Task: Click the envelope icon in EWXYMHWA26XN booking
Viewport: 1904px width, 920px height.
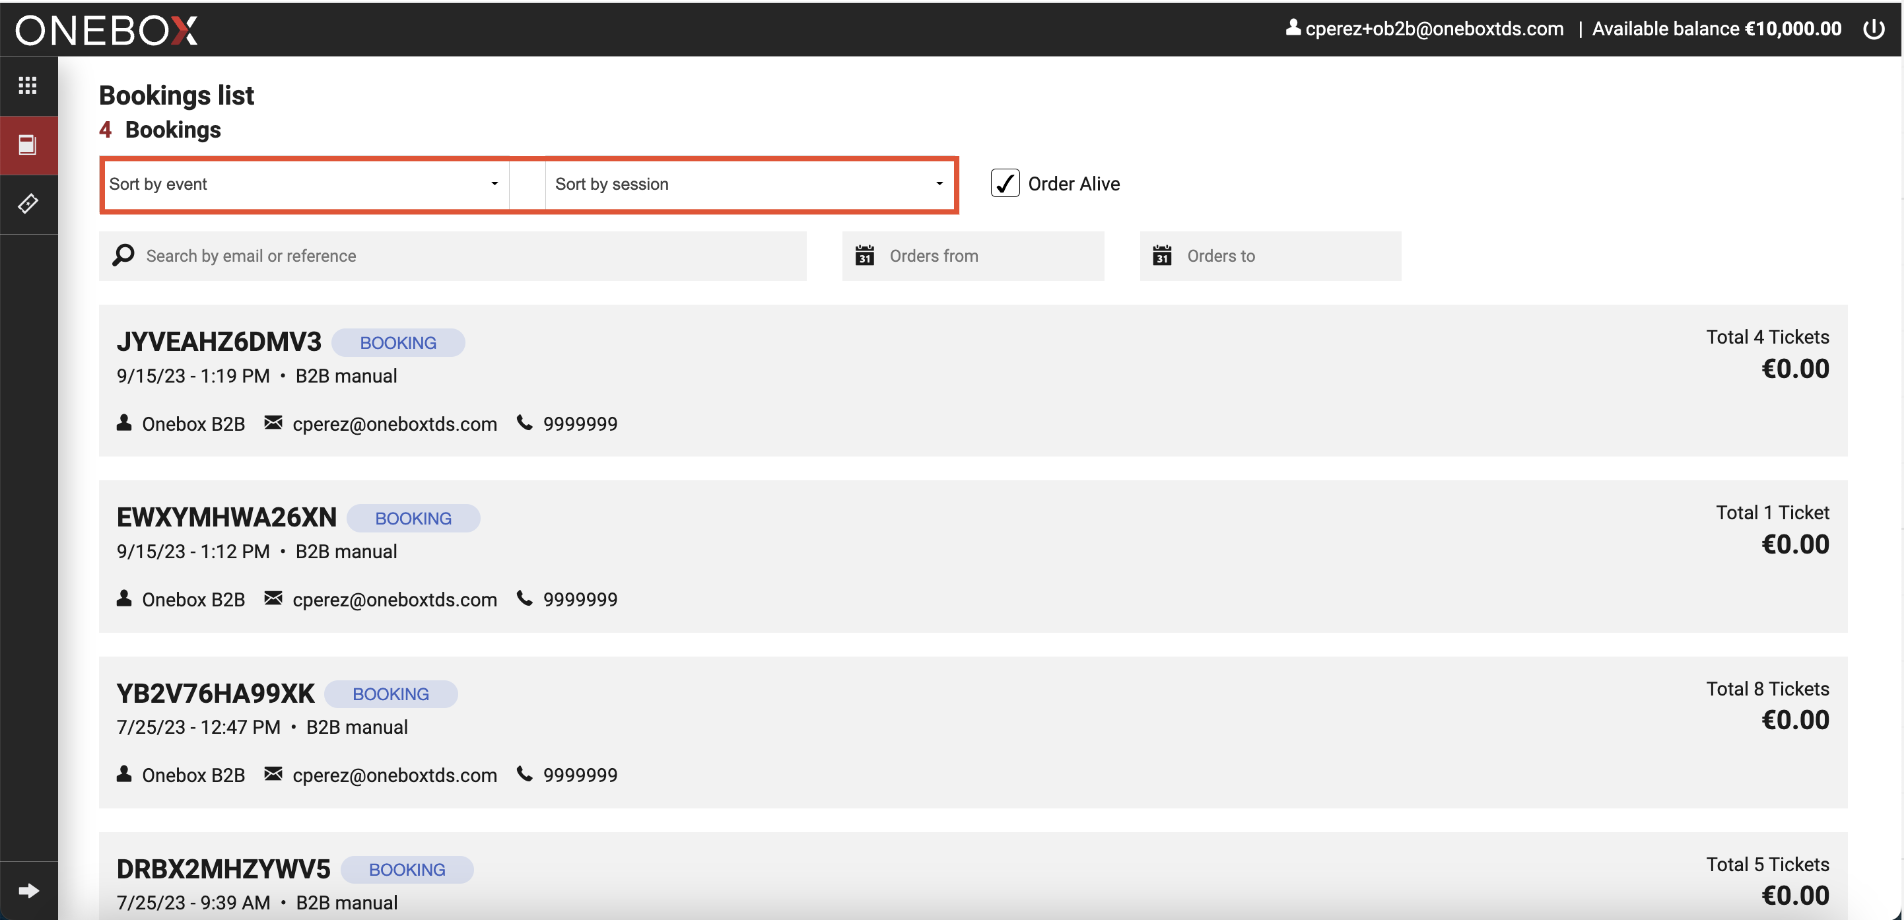Action: click(x=273, y=598)
